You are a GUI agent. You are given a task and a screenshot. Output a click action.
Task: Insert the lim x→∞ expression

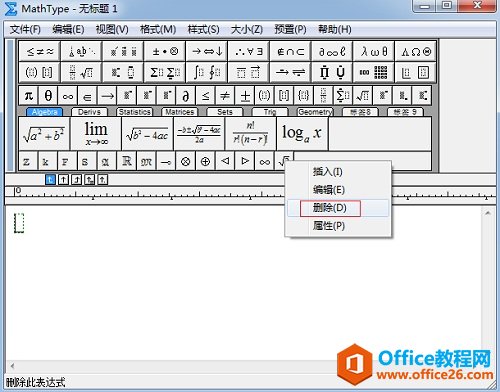tap(96, 134)
